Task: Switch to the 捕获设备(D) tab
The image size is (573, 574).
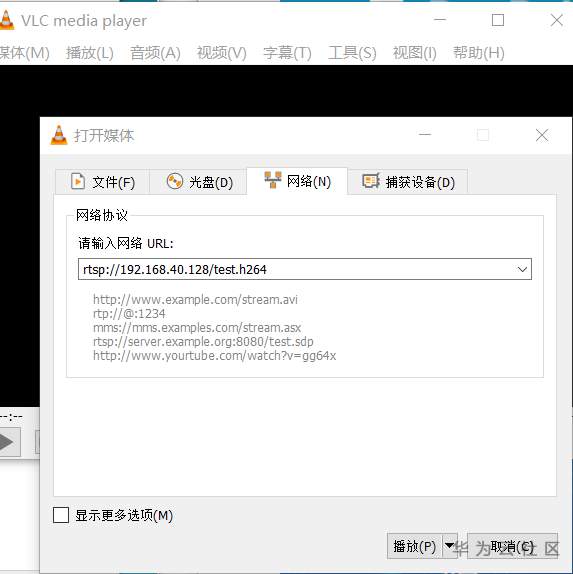Action: tap(408, 182)
